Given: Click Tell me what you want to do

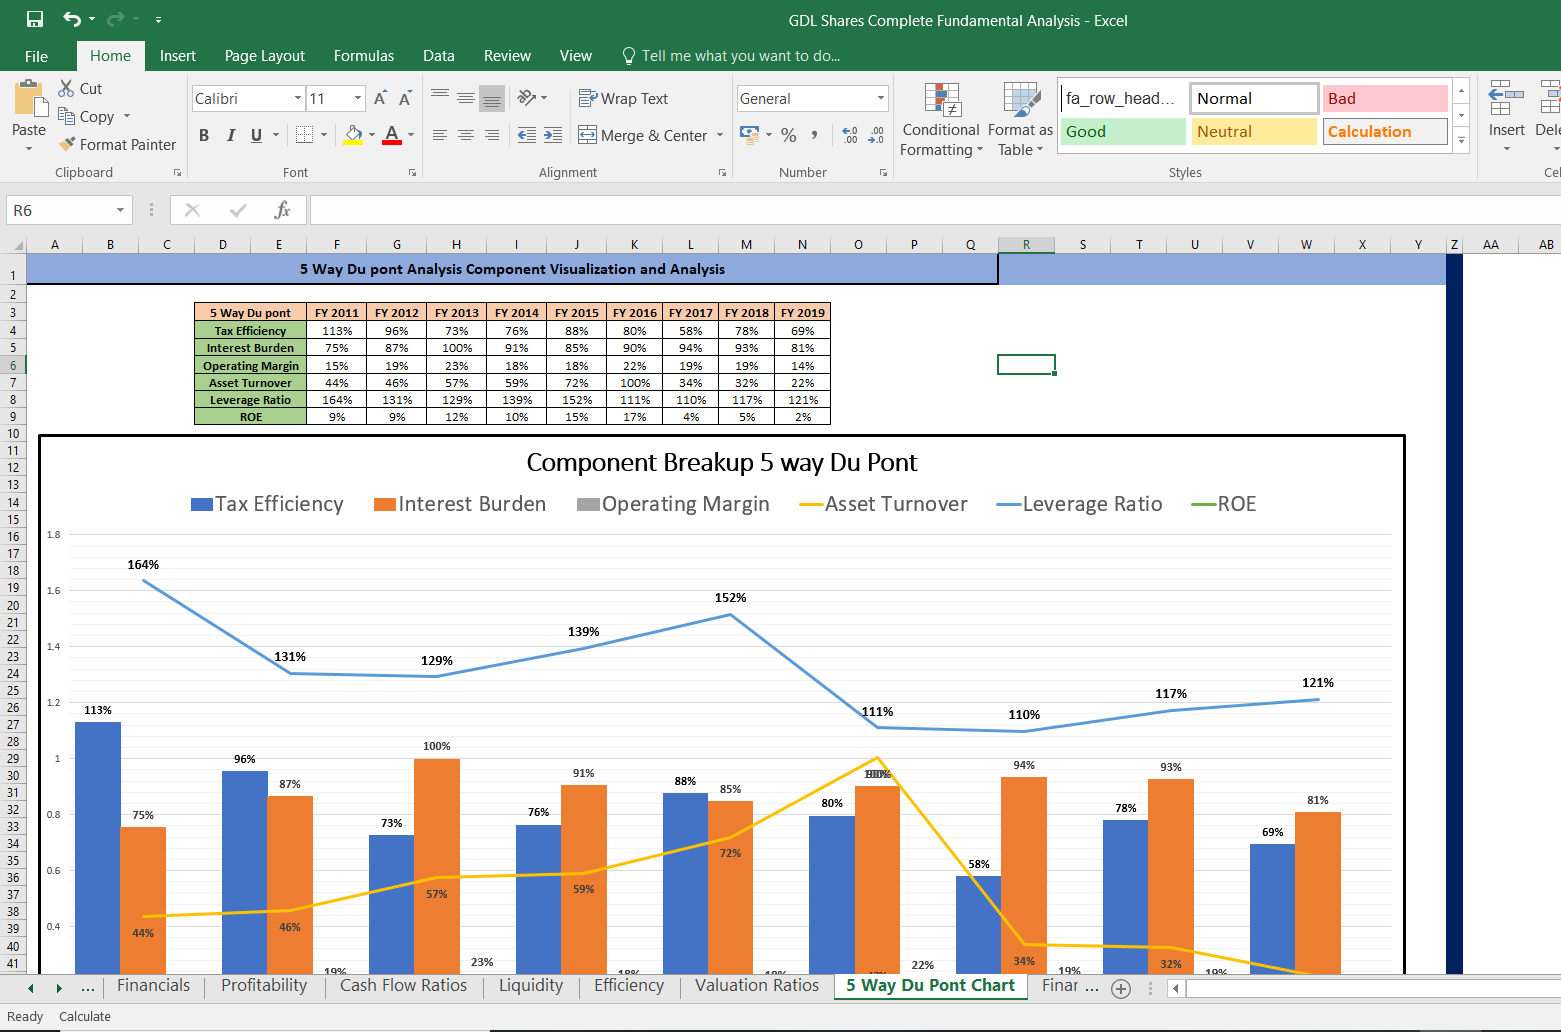Looking at the screenshot, I should coord(730,56).
